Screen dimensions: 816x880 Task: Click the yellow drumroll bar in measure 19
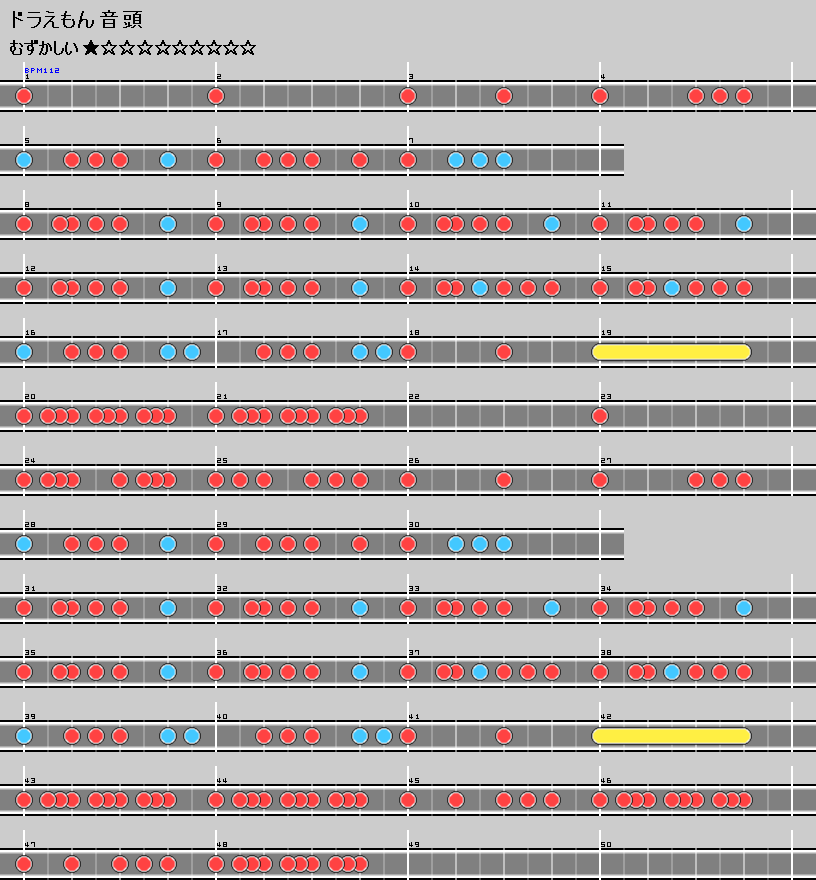coord(671,352)
